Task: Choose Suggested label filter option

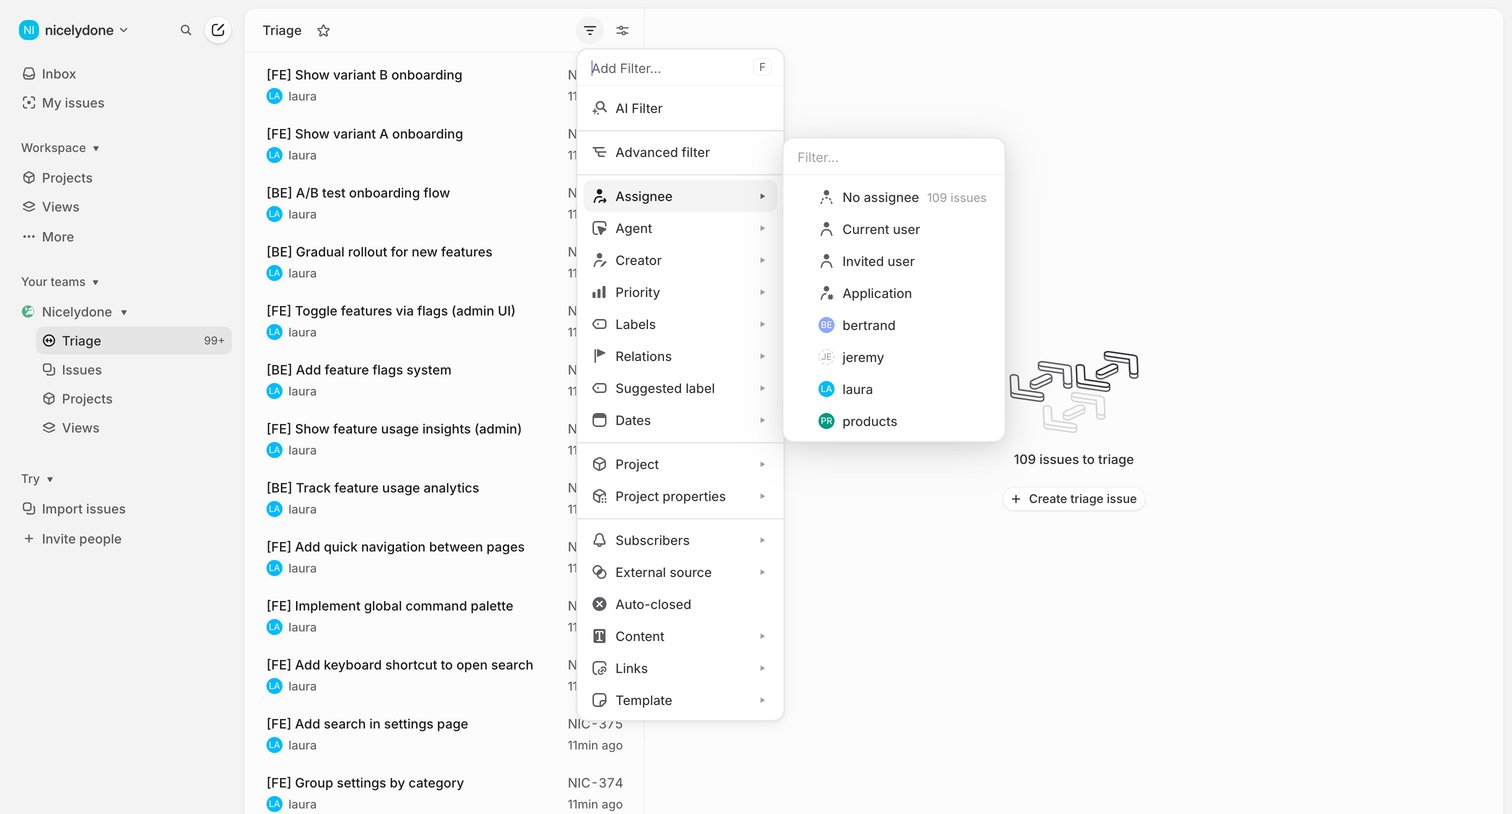Action: [x=680, y=388]
